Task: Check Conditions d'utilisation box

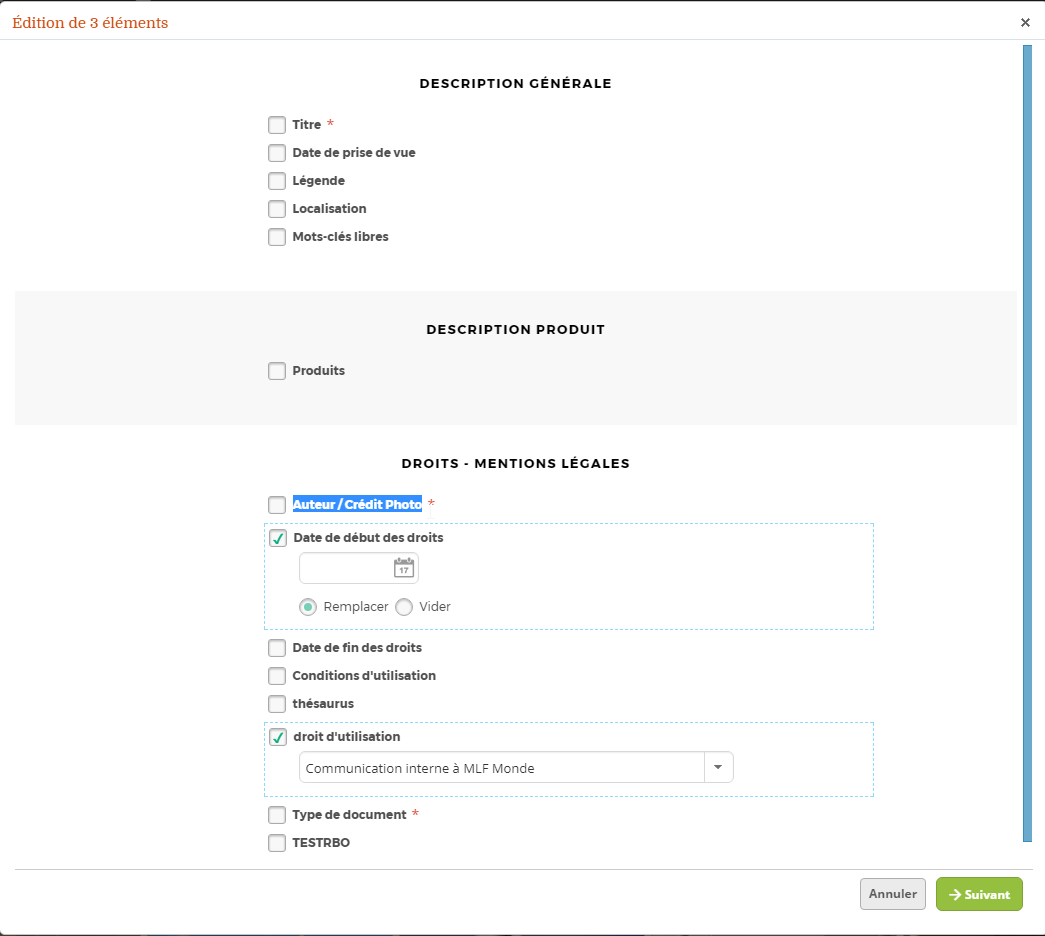Action: click(277, 676)
